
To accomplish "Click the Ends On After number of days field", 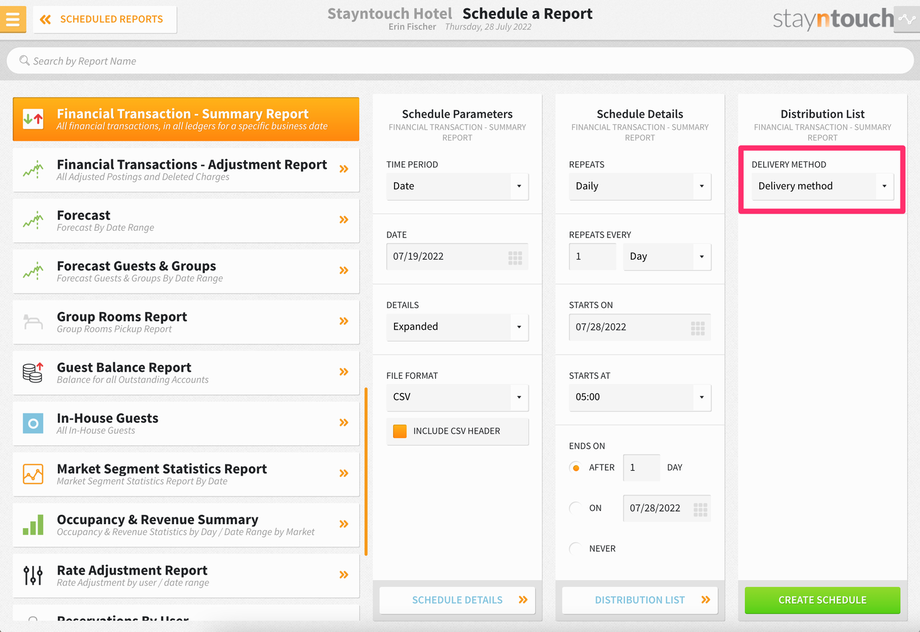I will (x=641, y=468).
